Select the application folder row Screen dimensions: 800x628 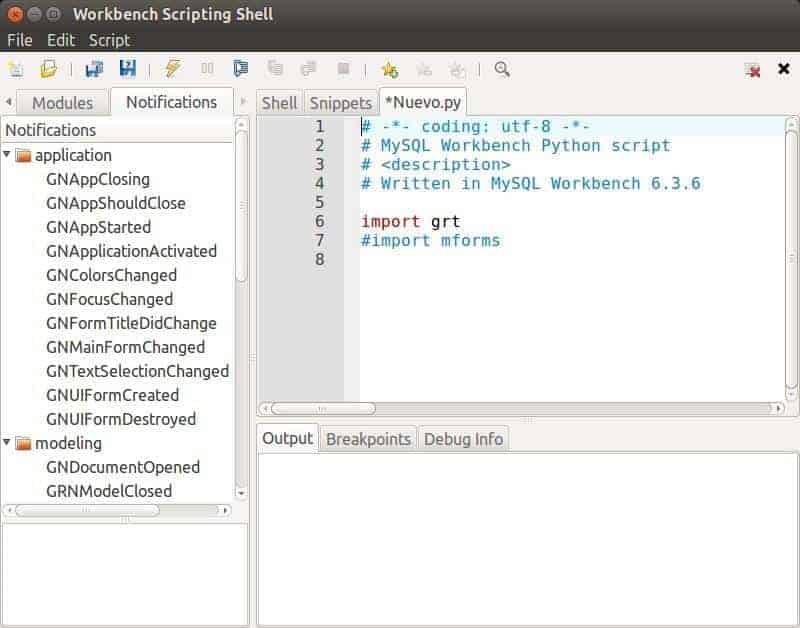click(x=118, y=155)
